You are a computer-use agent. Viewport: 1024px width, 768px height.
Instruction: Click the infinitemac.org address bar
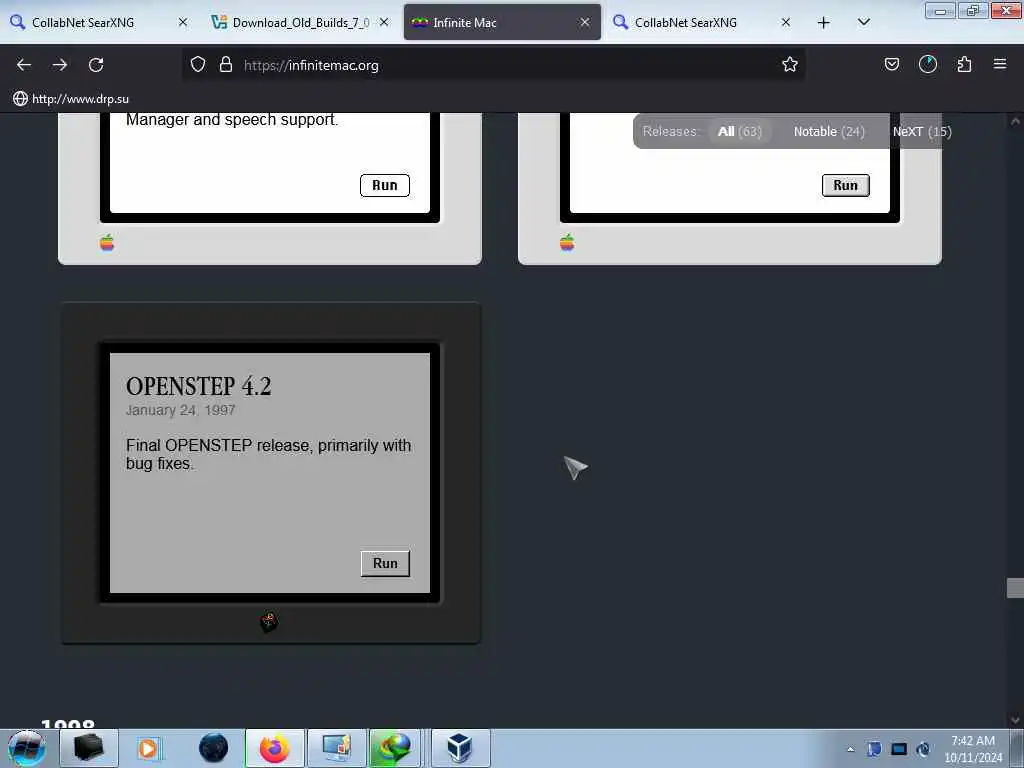493,65
